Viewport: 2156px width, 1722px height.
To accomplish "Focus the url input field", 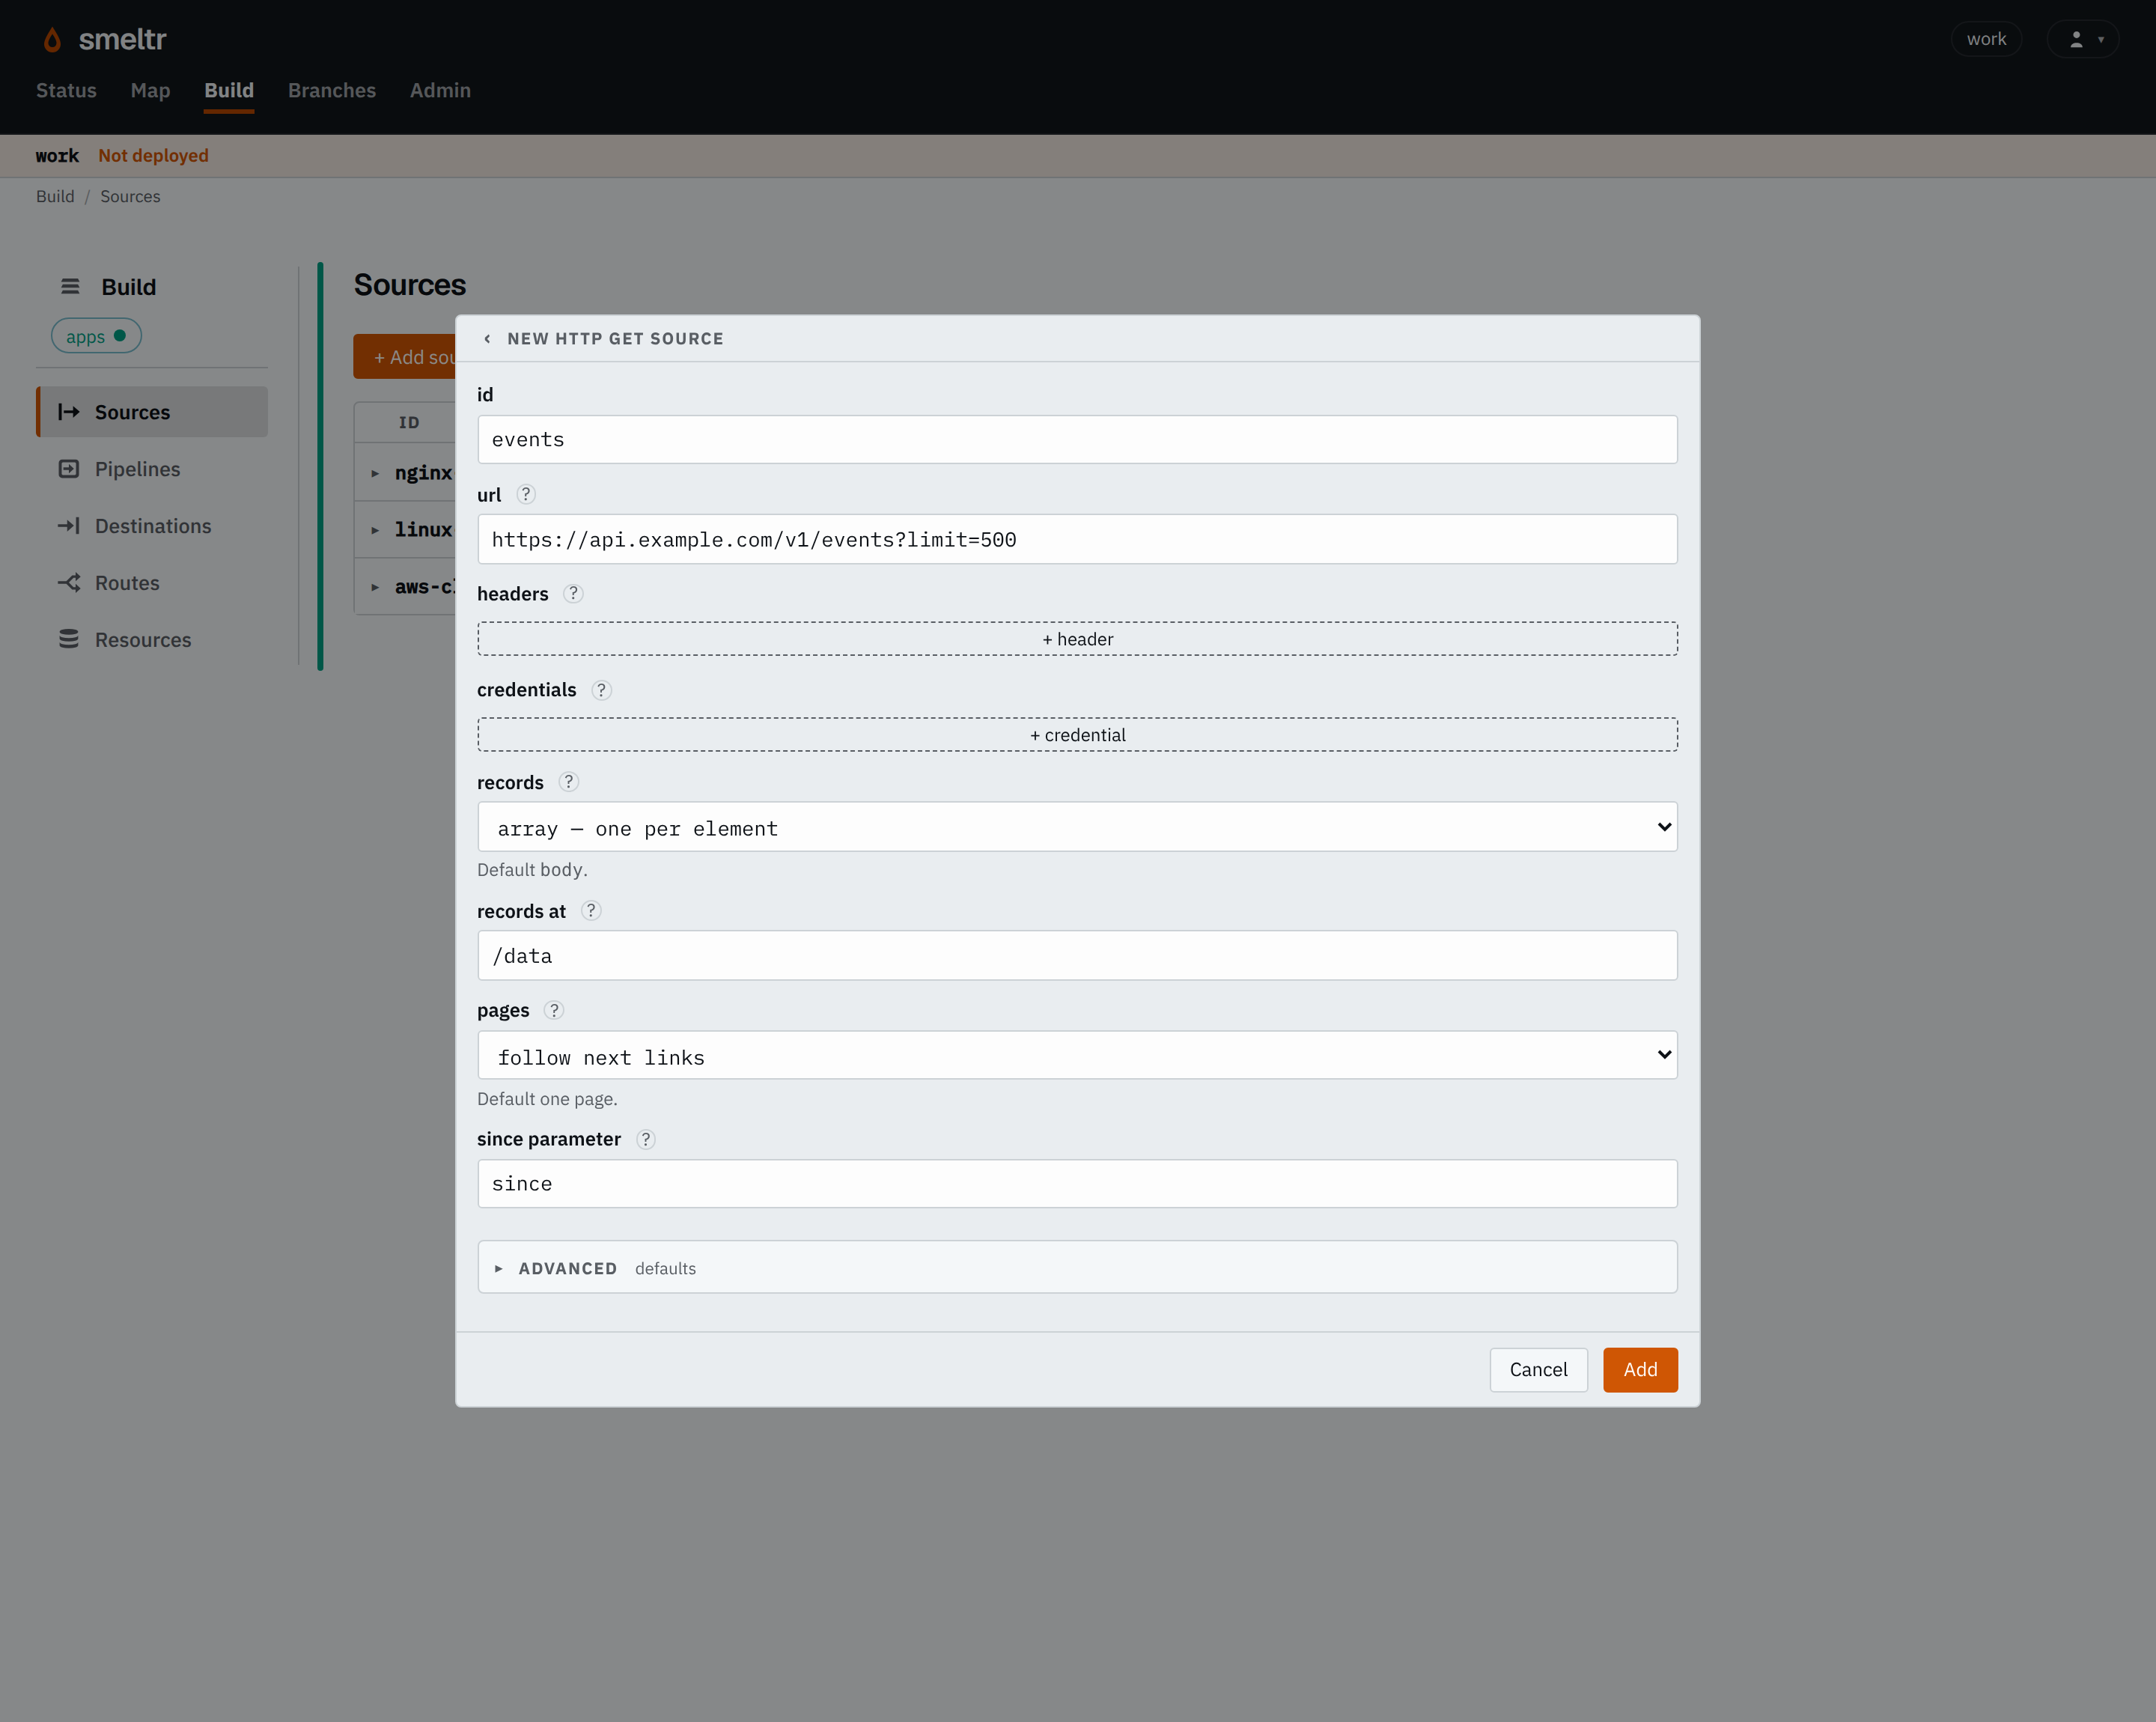I will (1077, 540).
